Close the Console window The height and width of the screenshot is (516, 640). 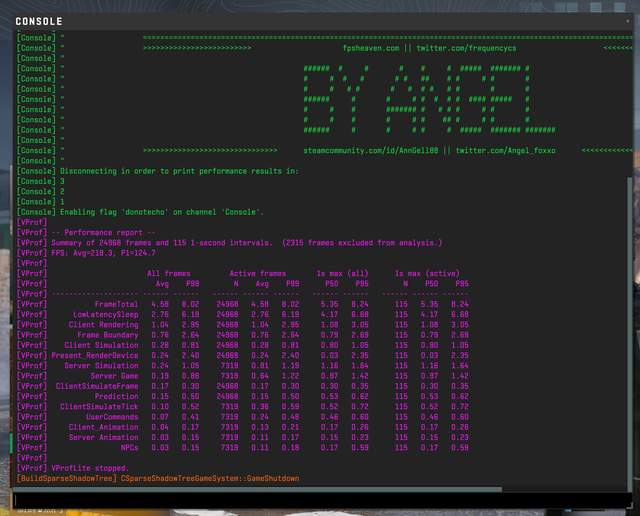pyautogui.click(x=628, y=21)
